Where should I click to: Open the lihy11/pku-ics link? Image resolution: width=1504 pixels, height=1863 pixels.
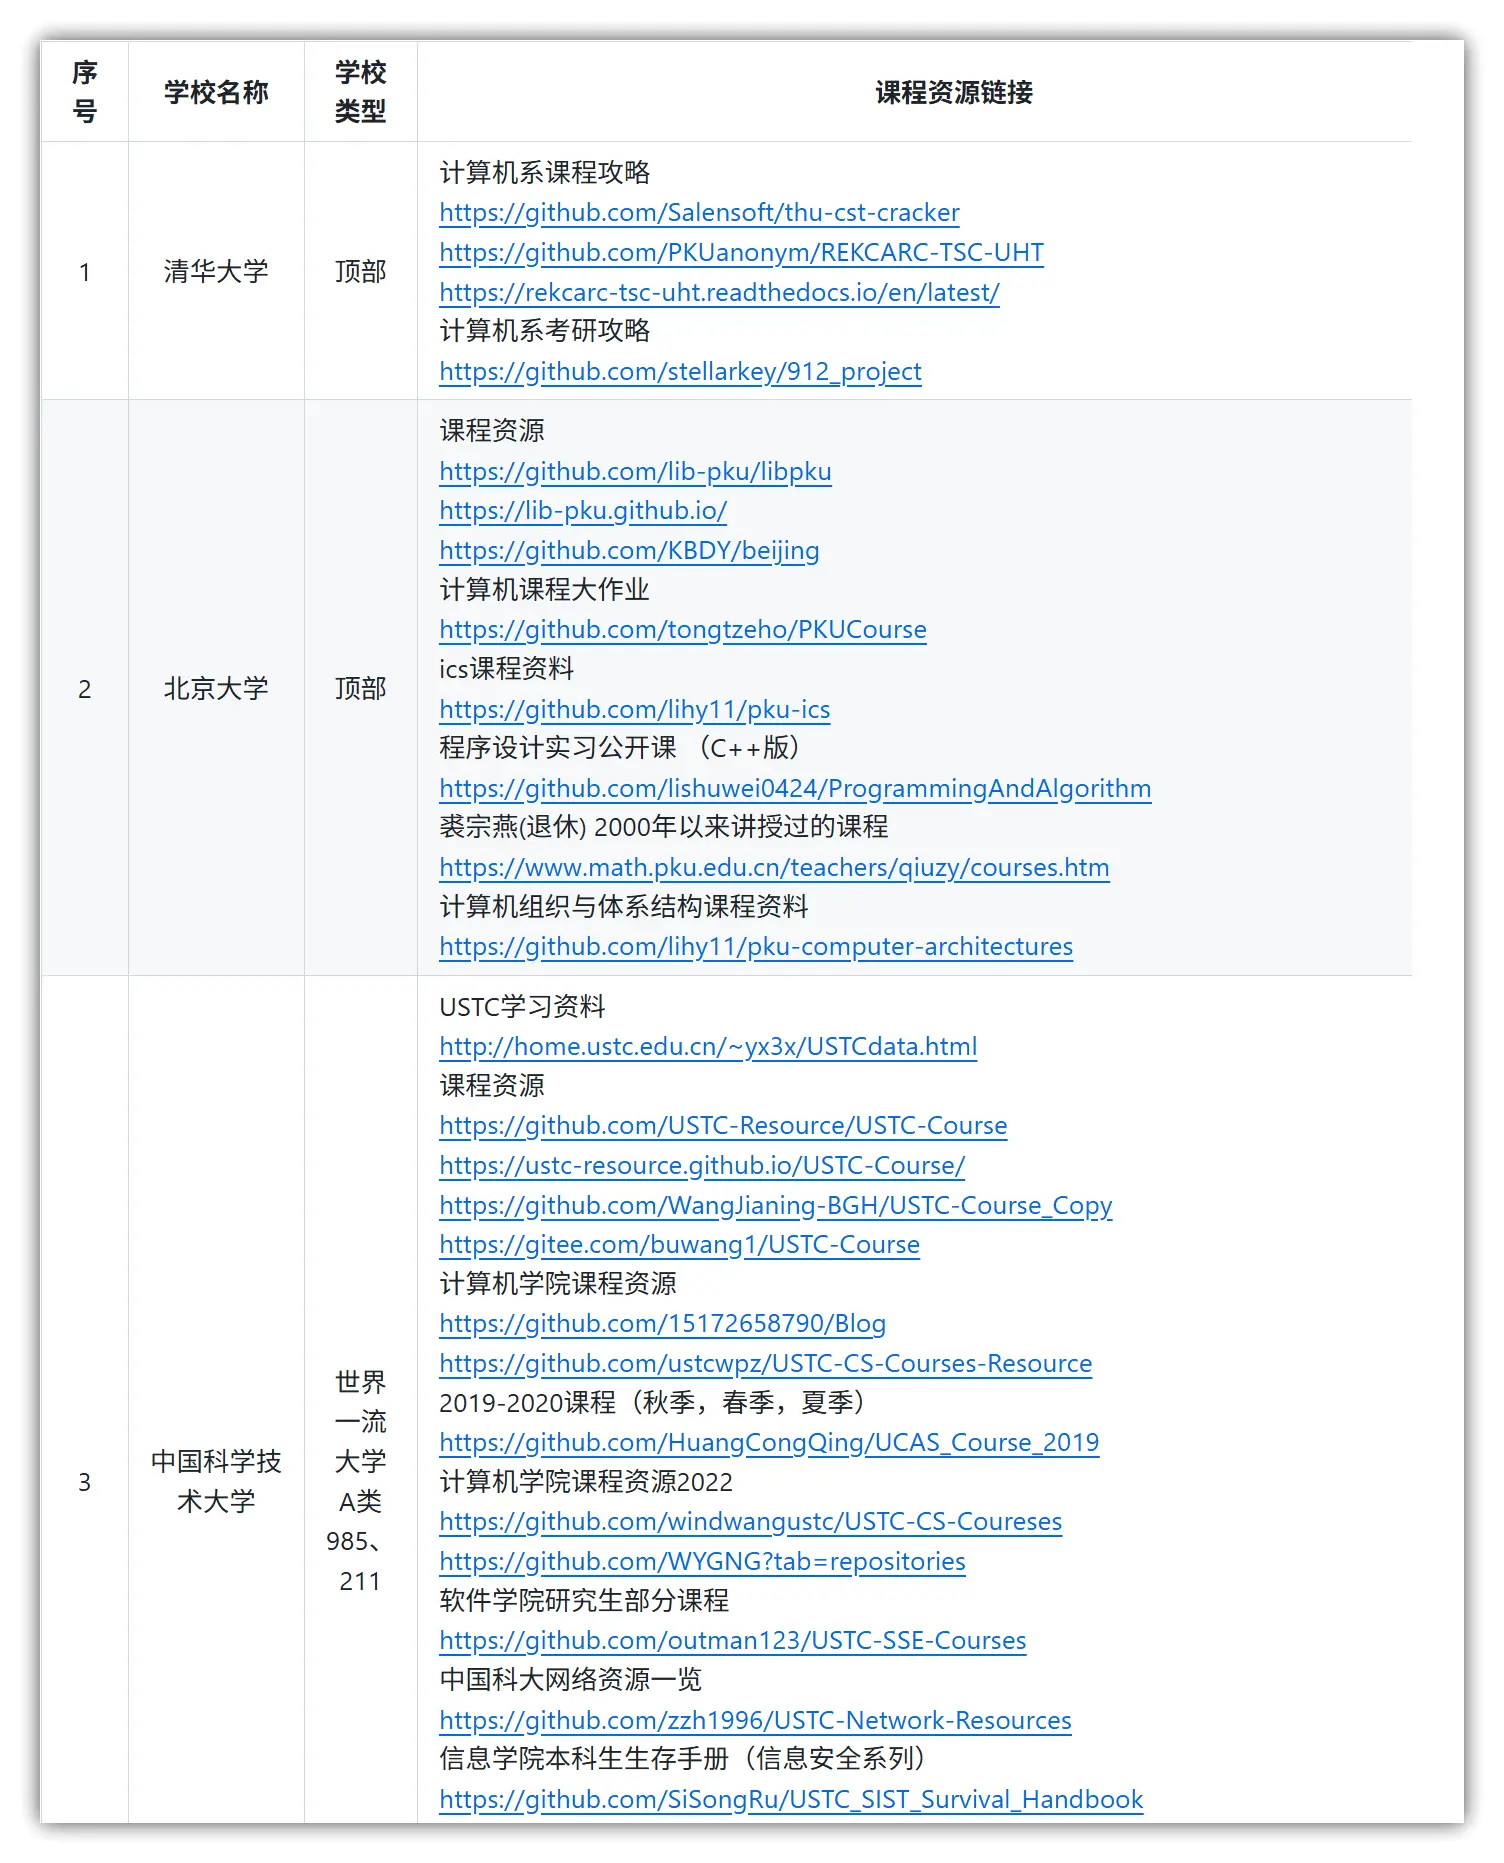pyautogui.click(x=635, y=709)
